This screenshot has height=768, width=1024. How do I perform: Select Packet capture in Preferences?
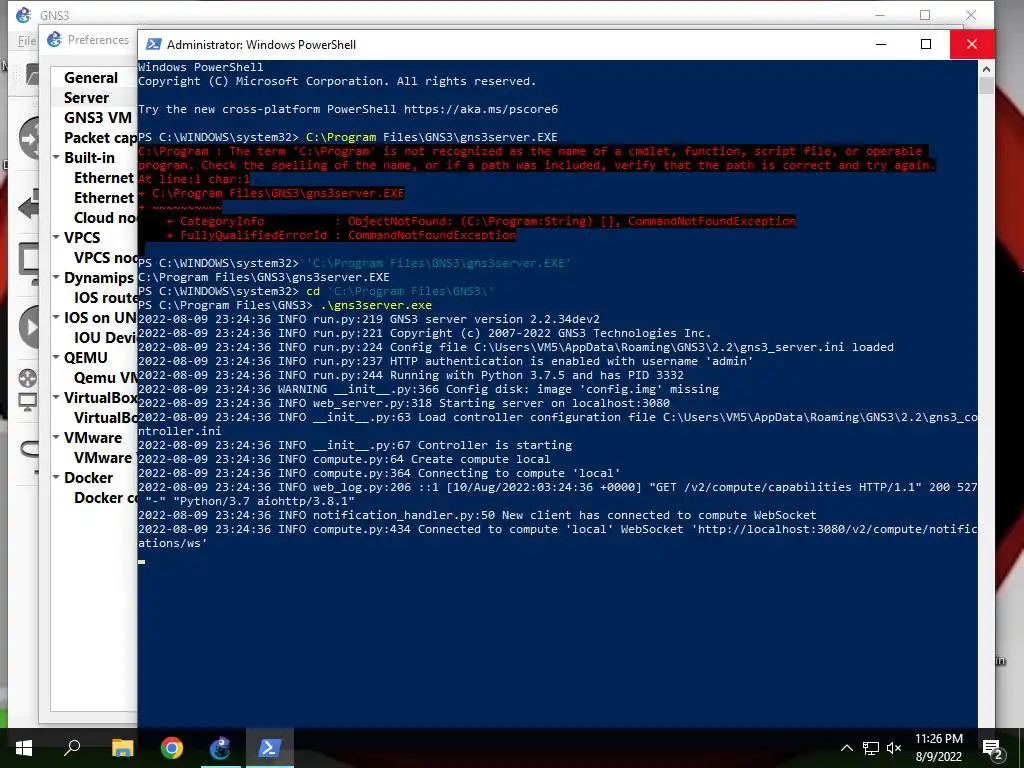click(x=101, y=138)
